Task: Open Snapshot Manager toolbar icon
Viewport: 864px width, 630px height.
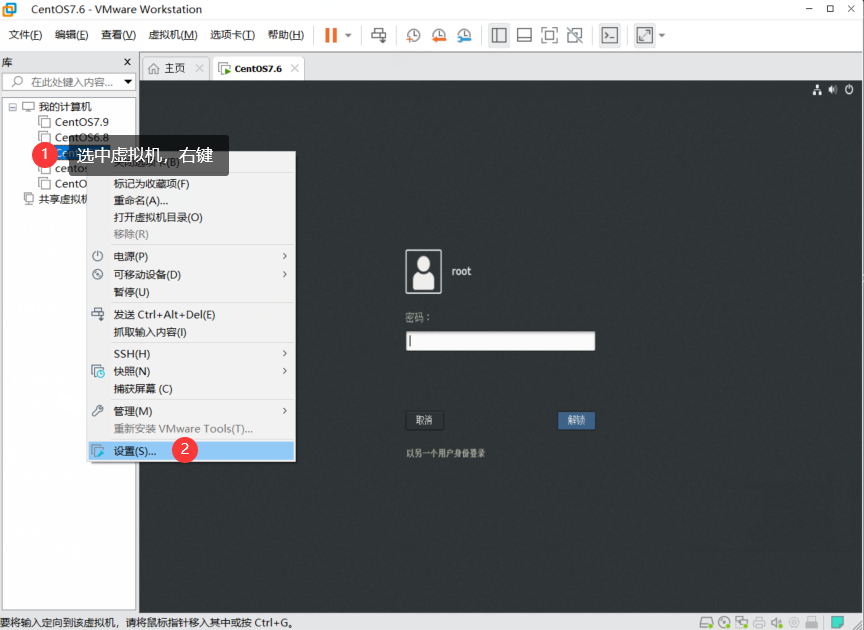Action: (x=464, y=35)
